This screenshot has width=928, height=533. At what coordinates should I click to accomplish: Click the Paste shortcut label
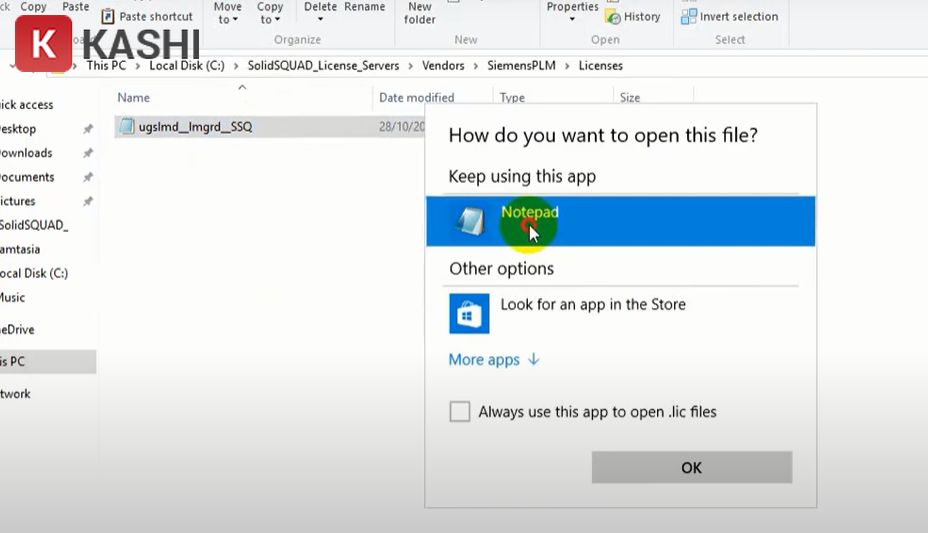click(x=156, y=17)
